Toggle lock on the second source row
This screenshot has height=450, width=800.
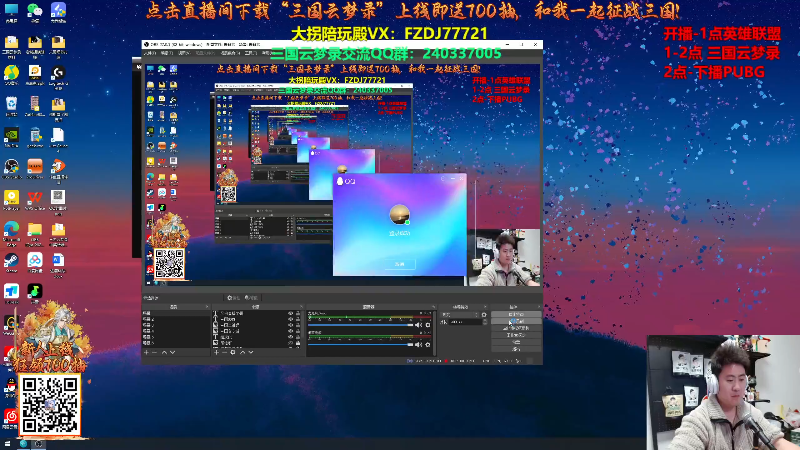tap(298, 319)
